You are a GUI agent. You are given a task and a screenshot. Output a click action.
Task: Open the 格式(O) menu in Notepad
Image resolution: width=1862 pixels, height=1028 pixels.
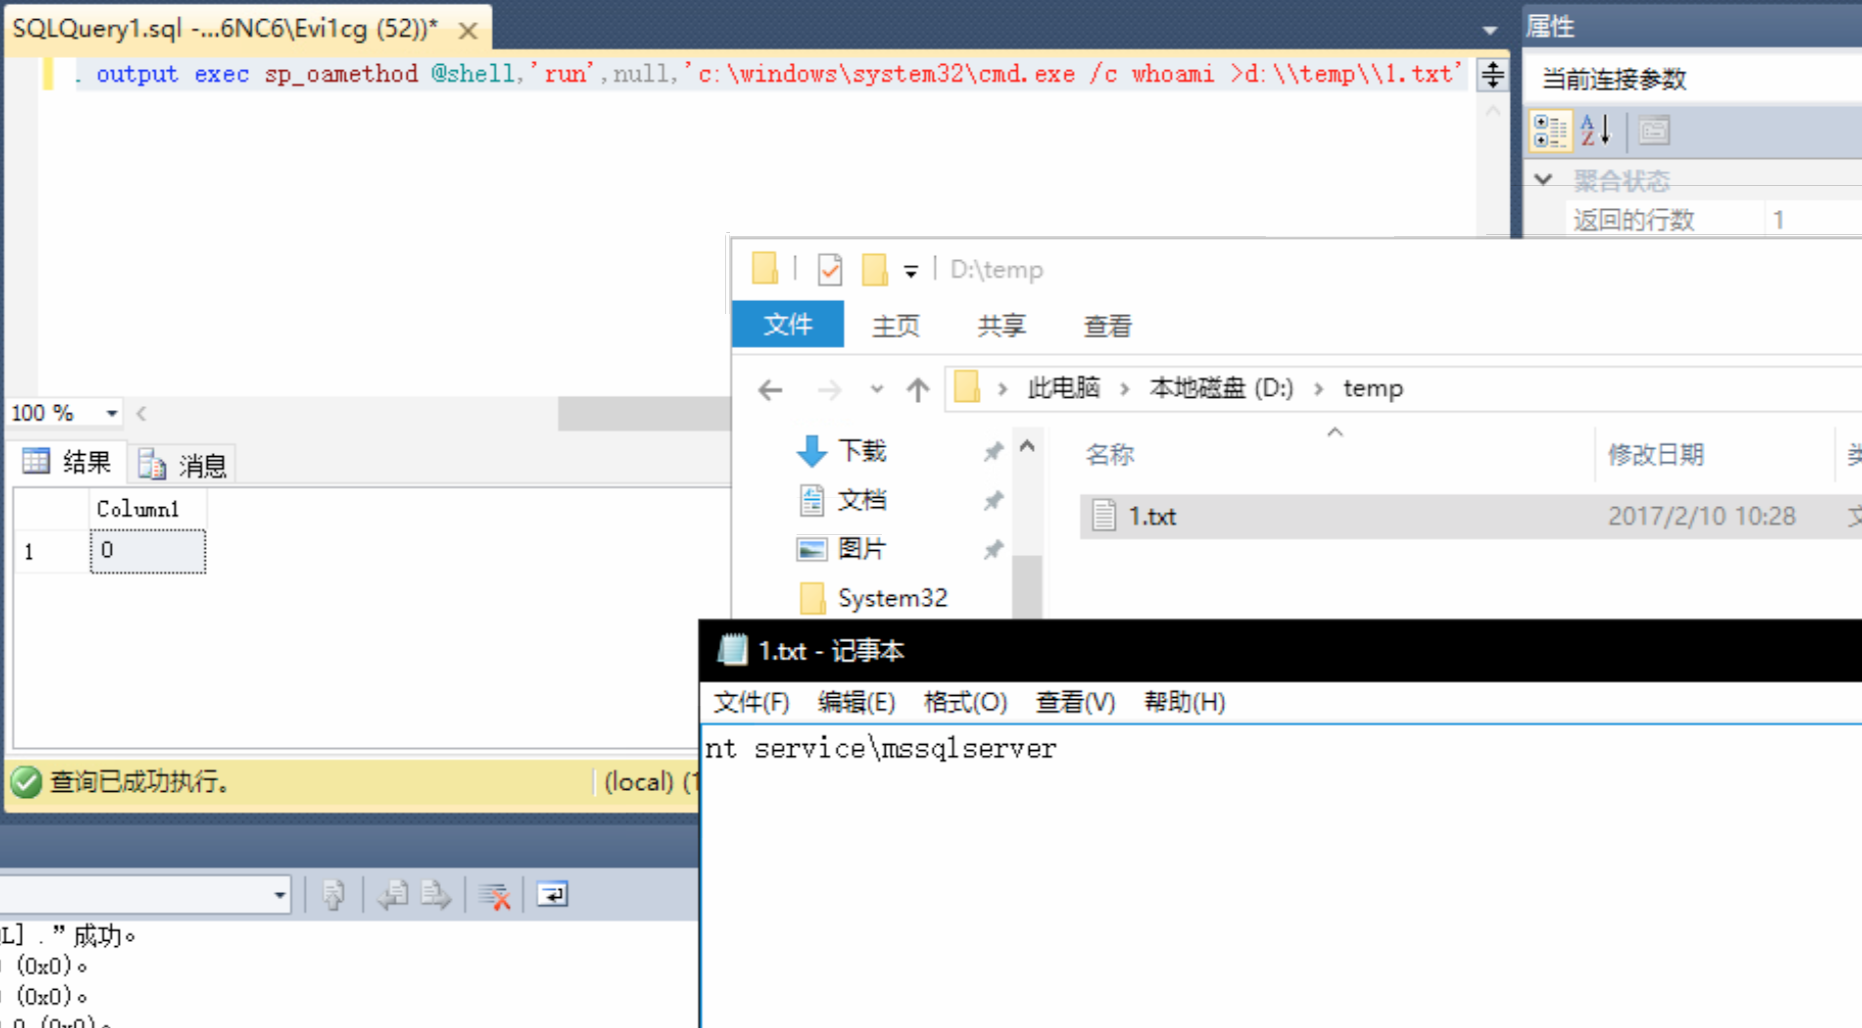coord(963,702)
